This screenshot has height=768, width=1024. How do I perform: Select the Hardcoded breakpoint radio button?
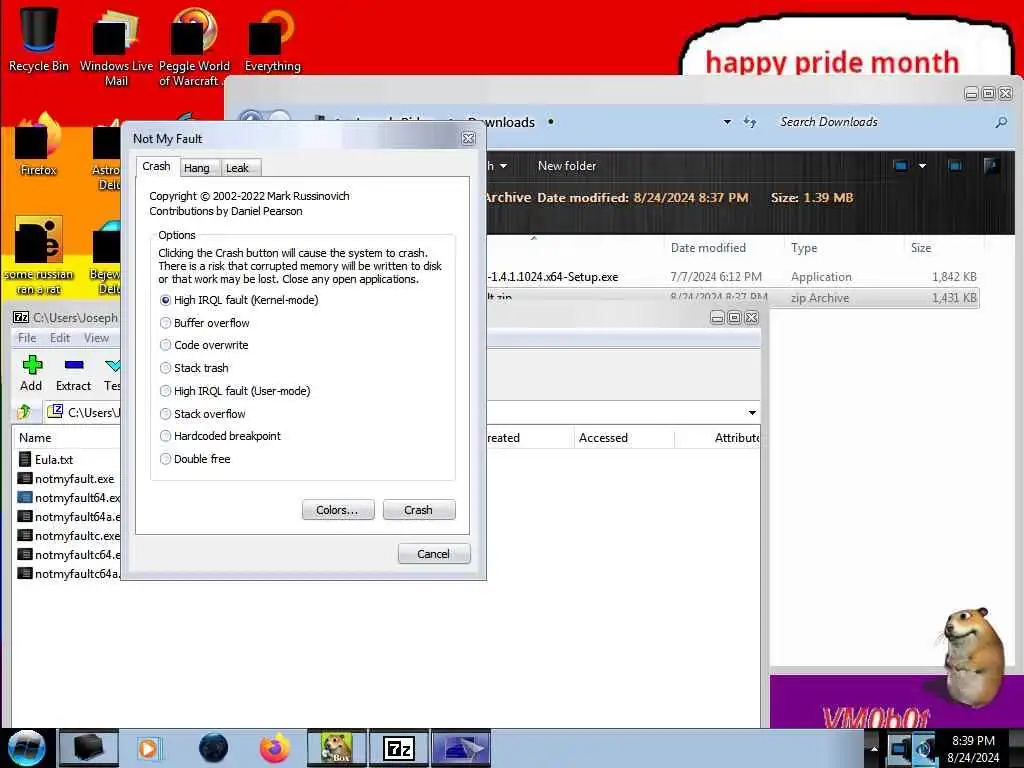(x=165, y=436)
